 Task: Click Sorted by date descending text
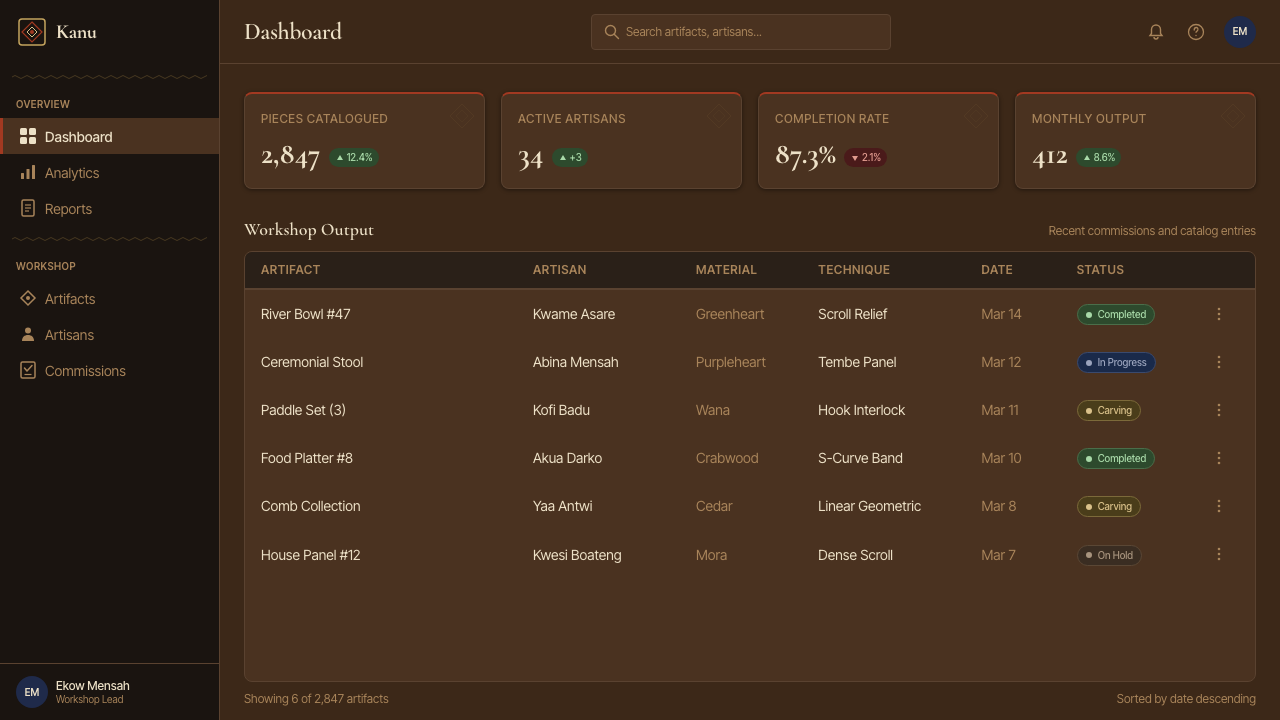tap(1186, 699)
